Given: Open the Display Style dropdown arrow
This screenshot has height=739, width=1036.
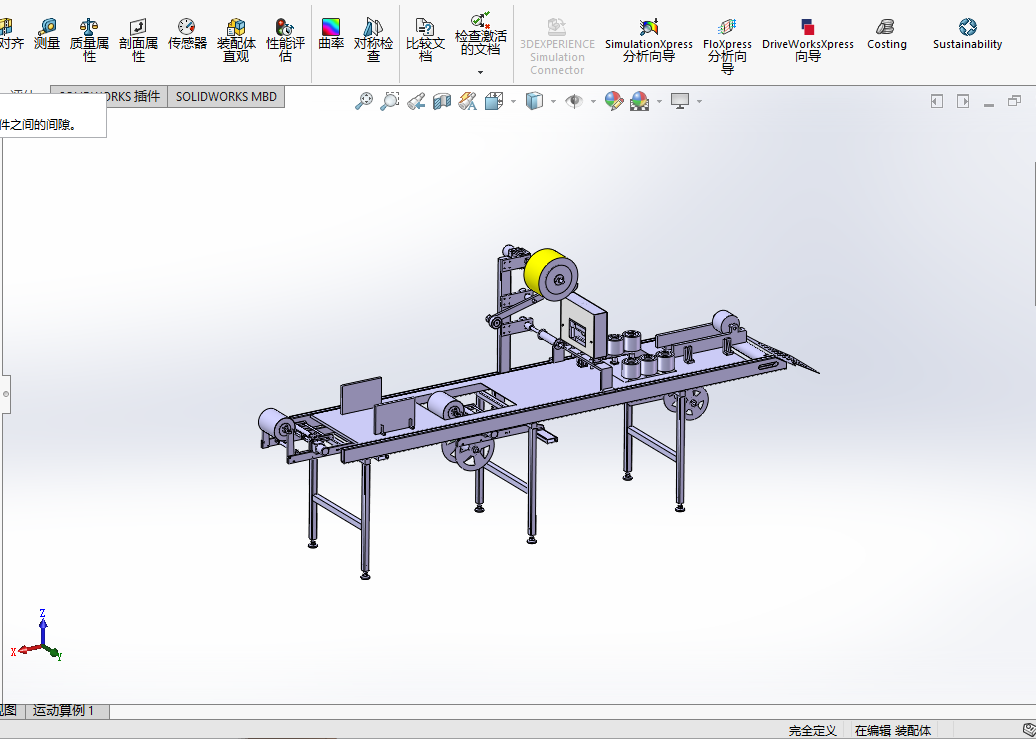Looking at the screenshot, I should [x=553, y=102].
